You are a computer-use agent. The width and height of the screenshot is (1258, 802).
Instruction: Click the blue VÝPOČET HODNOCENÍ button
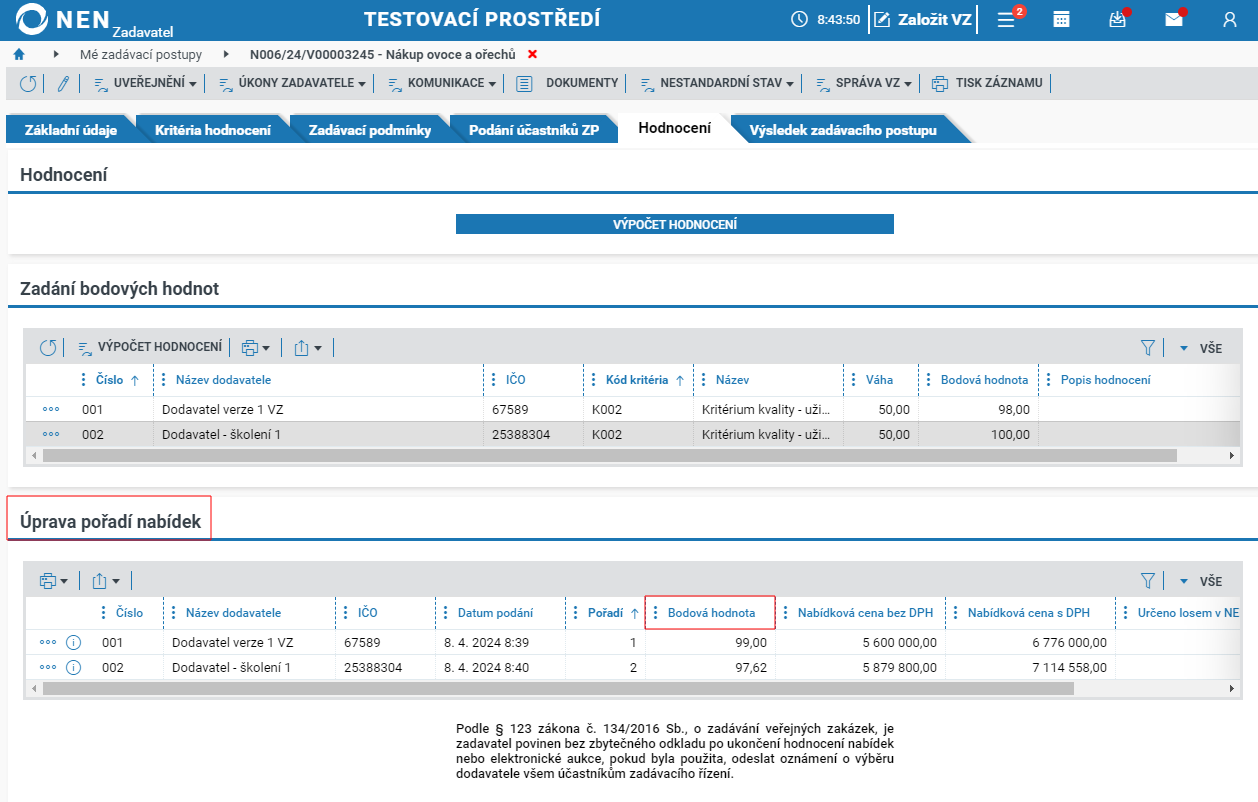[x=675, y=224]
